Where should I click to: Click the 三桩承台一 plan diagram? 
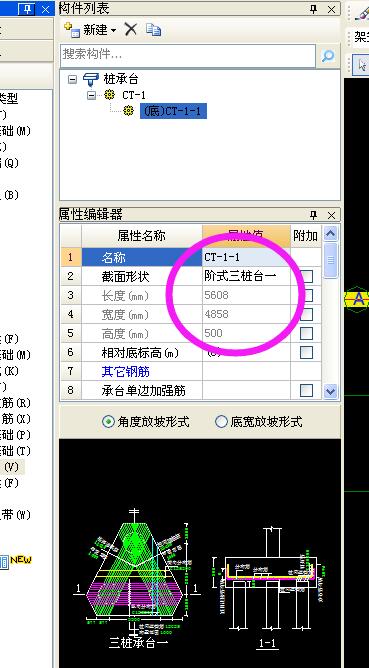point(137,578)
